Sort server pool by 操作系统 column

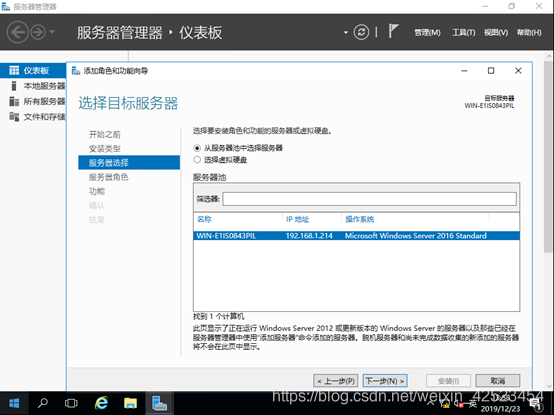[359, 219]
